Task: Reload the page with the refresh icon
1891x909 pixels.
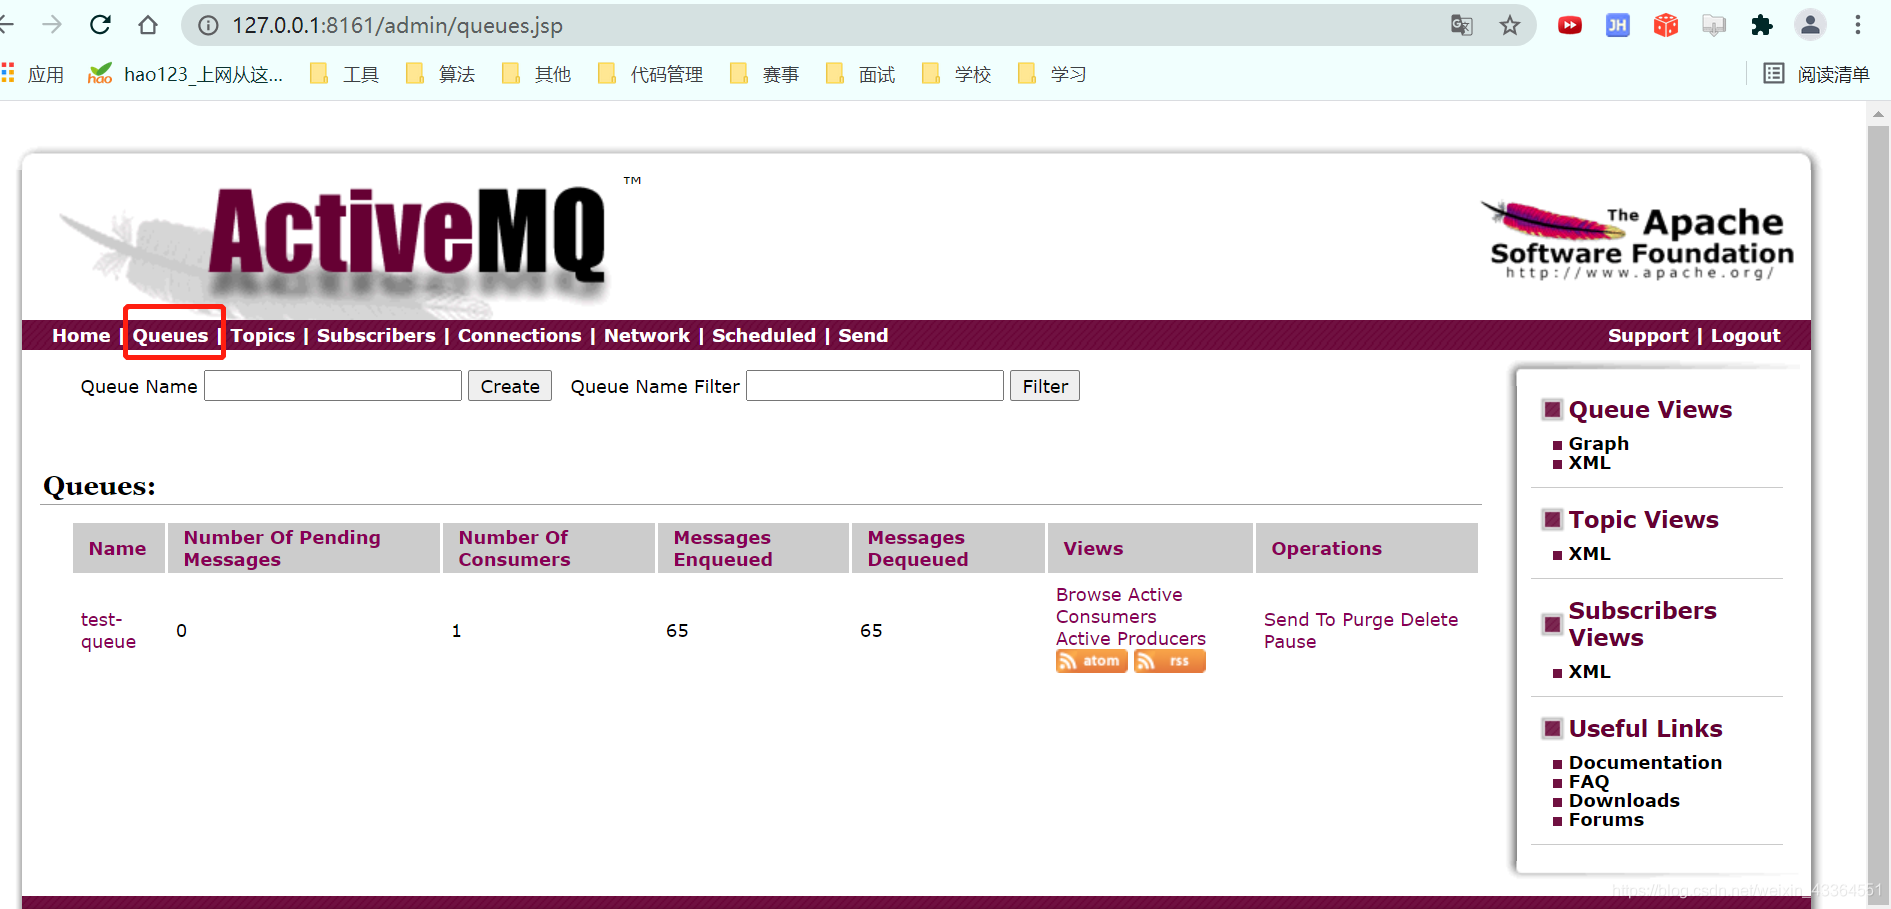Action: point(100,25)
